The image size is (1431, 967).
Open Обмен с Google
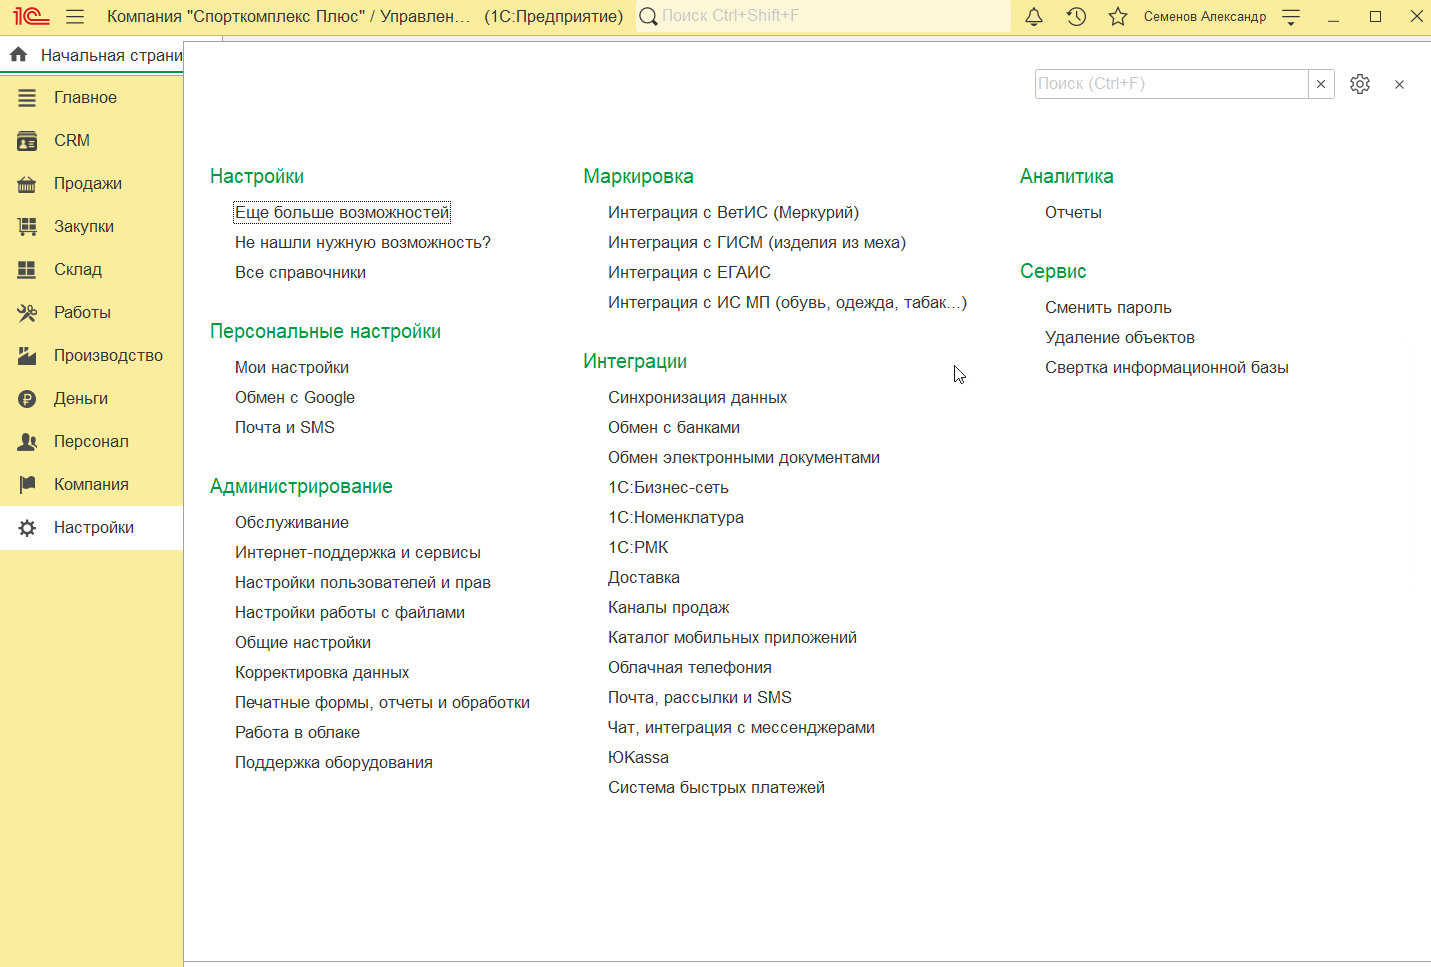click(295, 397)
